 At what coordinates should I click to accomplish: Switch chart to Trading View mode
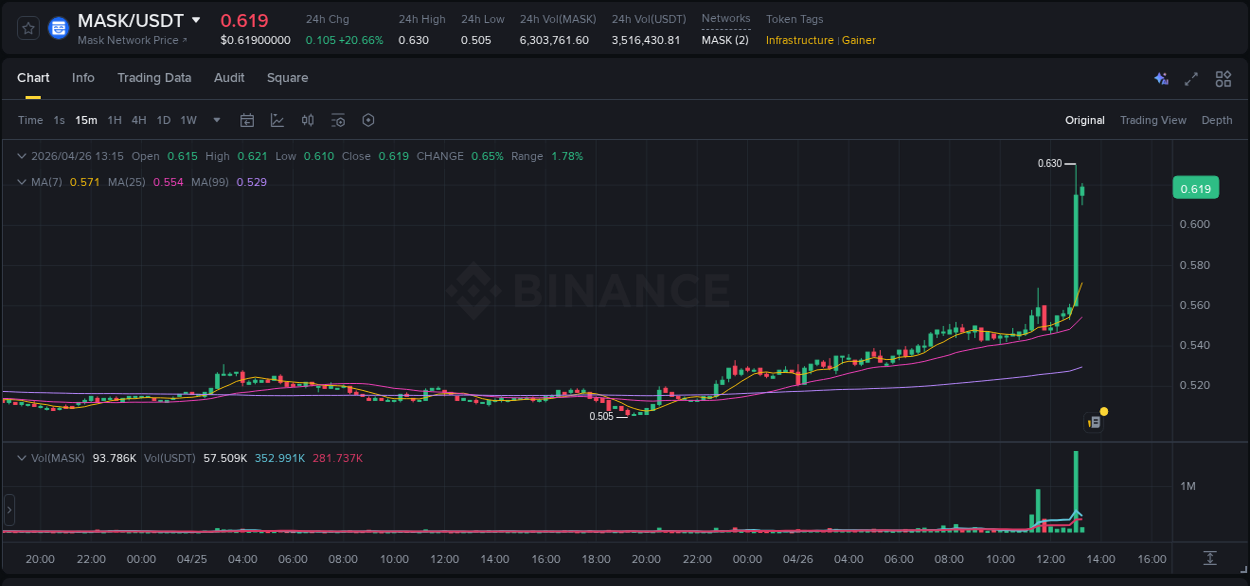pyautogui.click(x=1153, y=120)
